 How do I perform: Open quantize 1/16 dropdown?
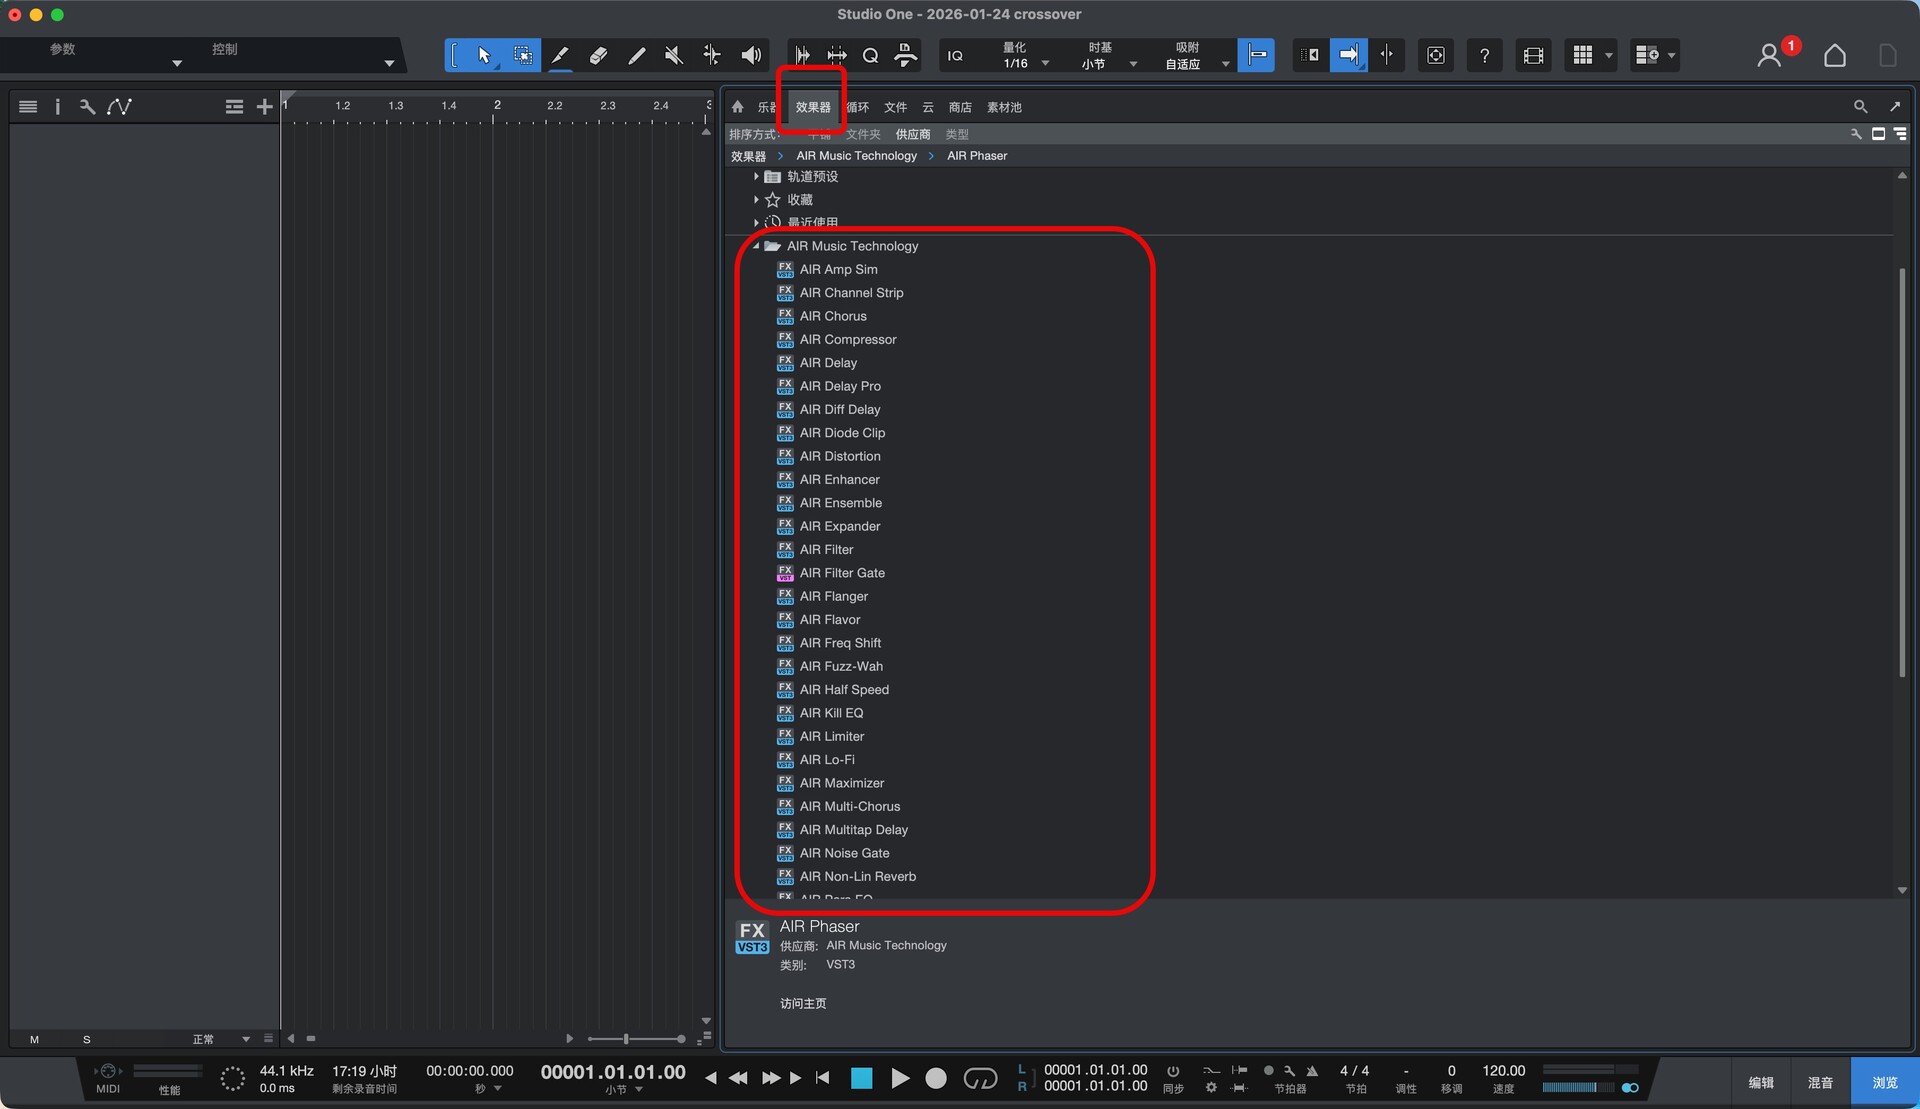click(1045, 64)
